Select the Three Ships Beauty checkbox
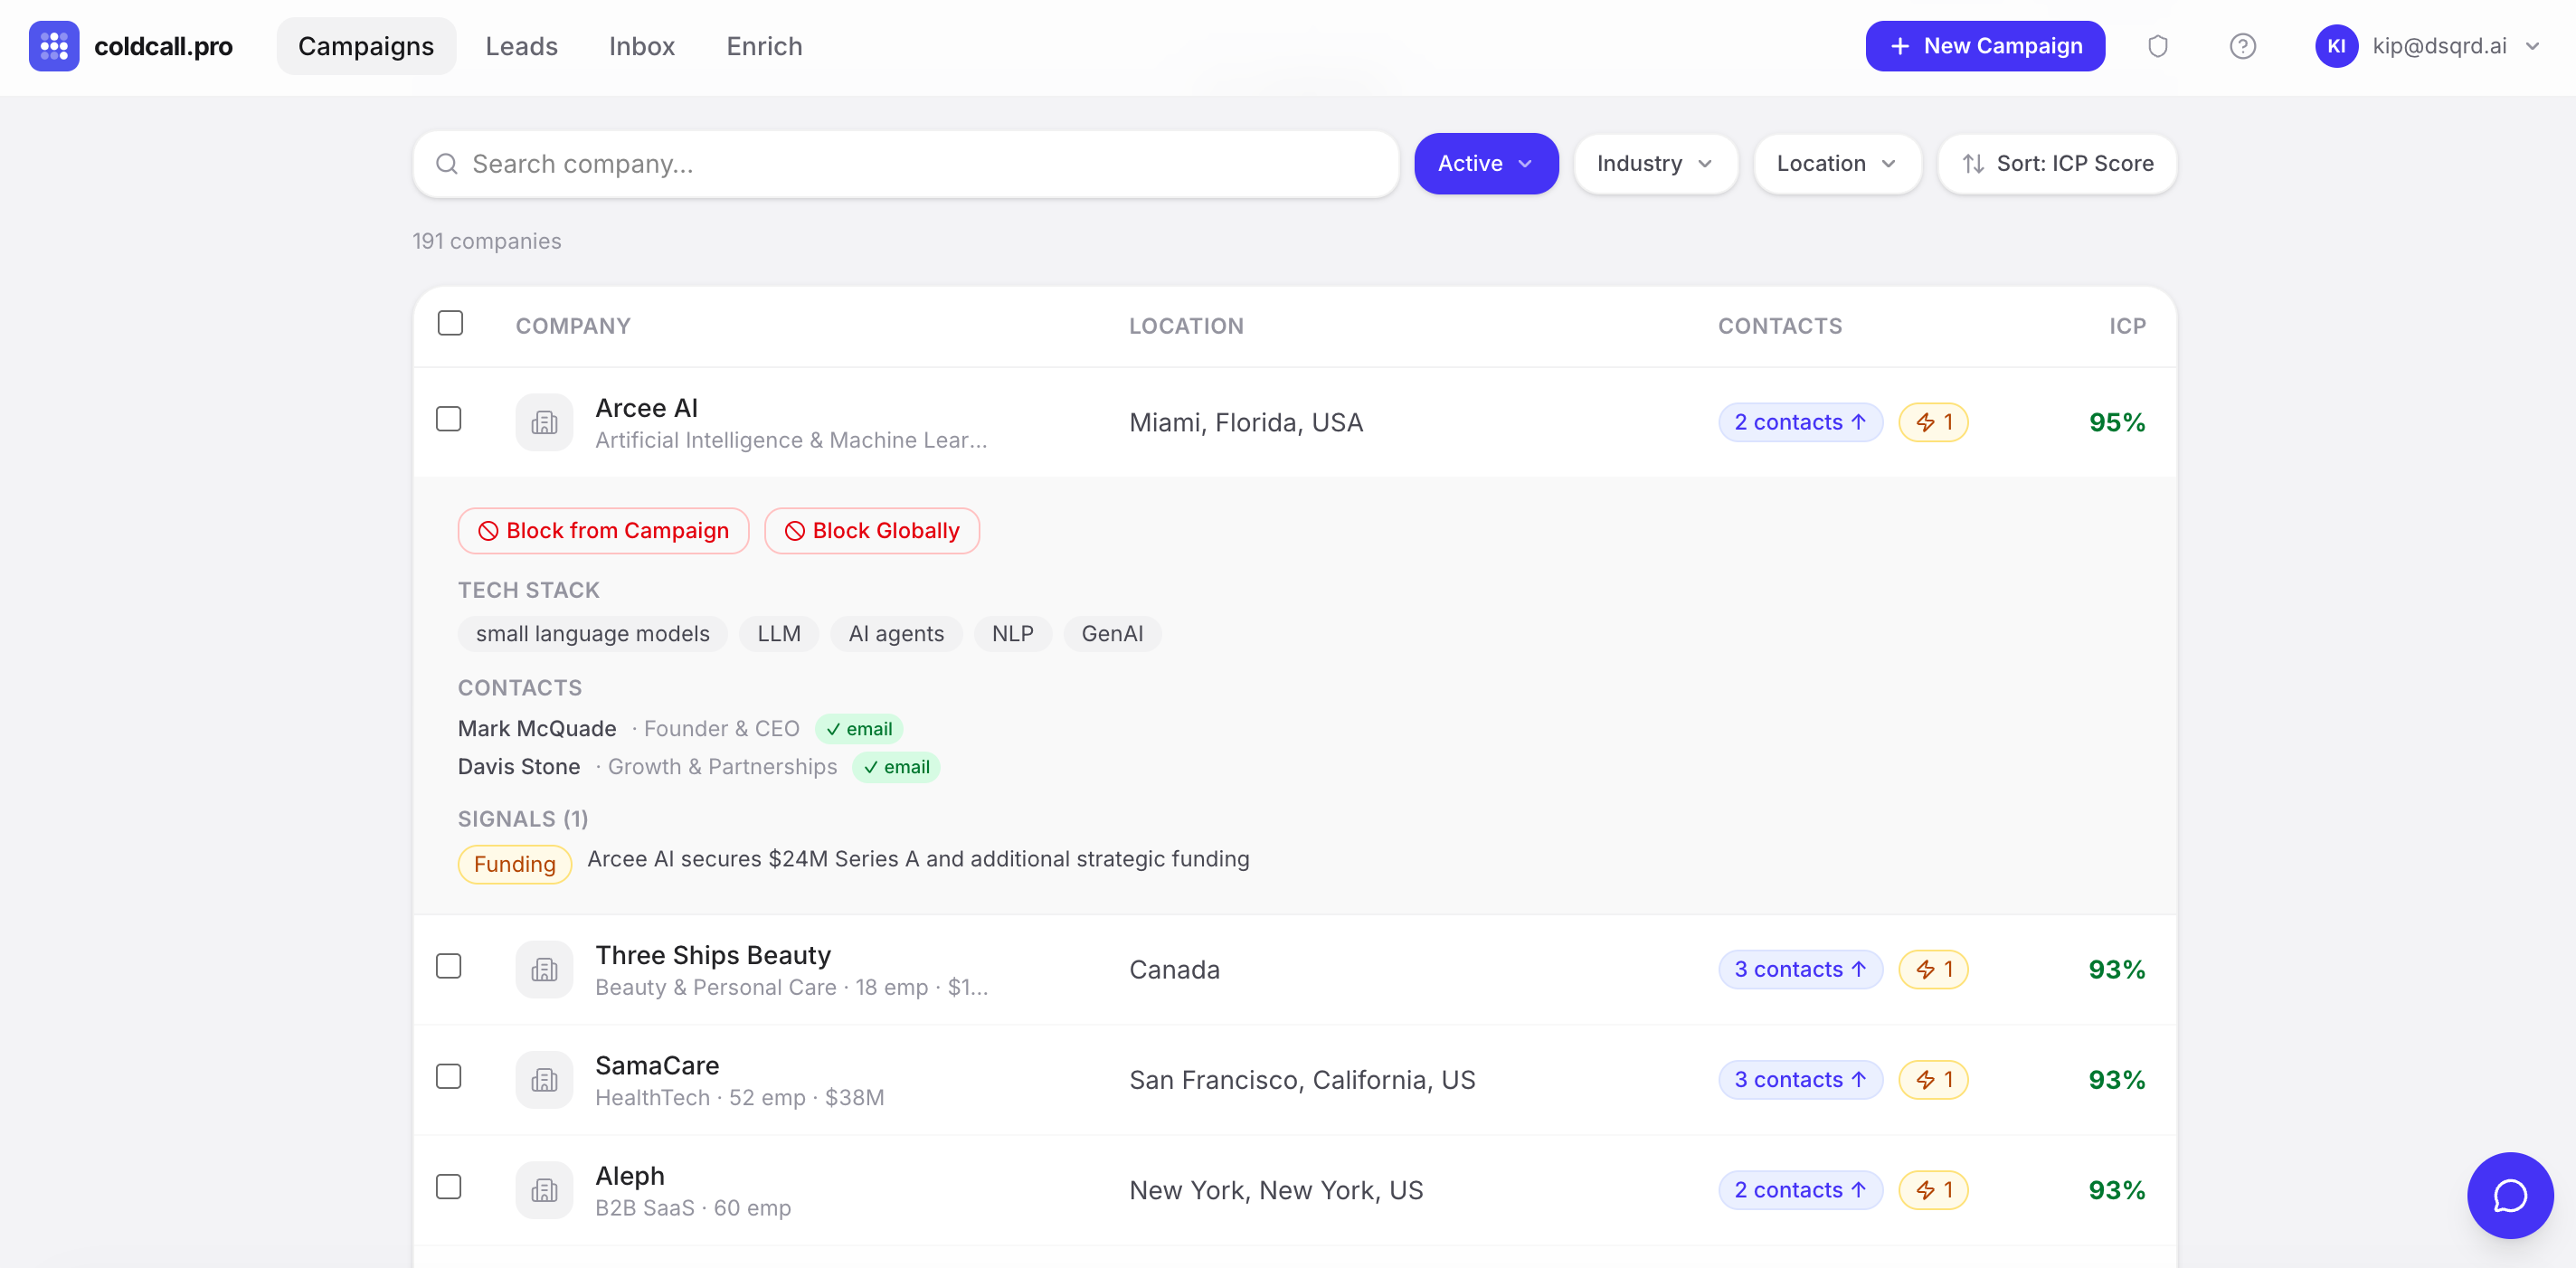This screenshot has width=2576, height=1268. point(449,966)
